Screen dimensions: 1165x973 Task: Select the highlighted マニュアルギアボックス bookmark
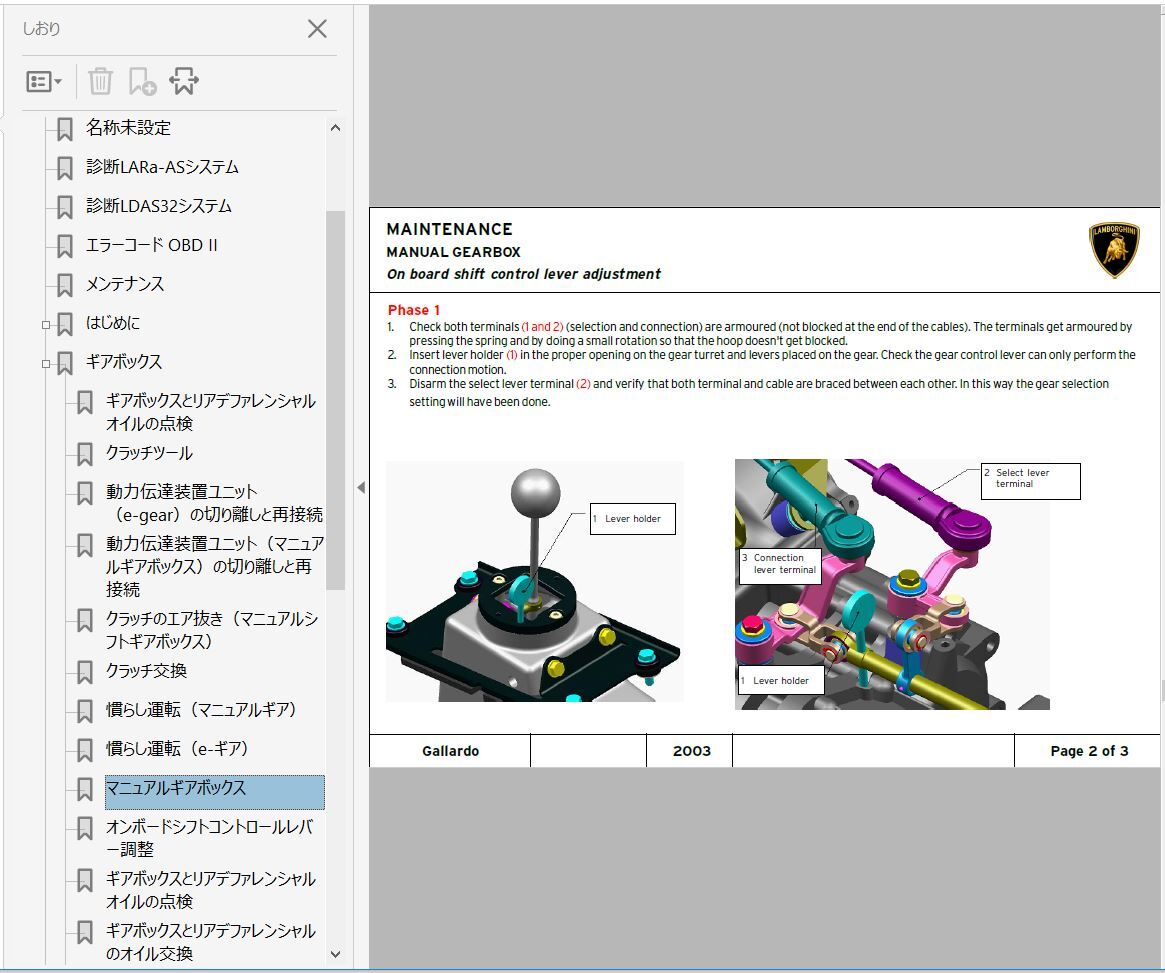point(215,792)
